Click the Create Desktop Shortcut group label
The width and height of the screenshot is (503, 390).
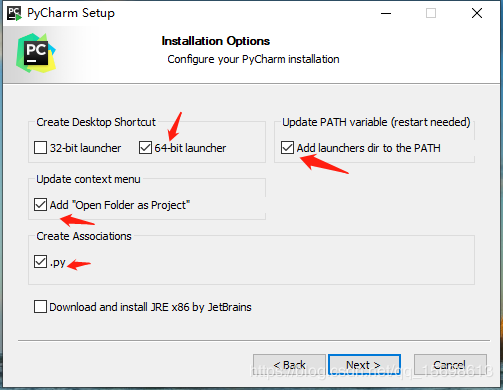coord(96,122)
